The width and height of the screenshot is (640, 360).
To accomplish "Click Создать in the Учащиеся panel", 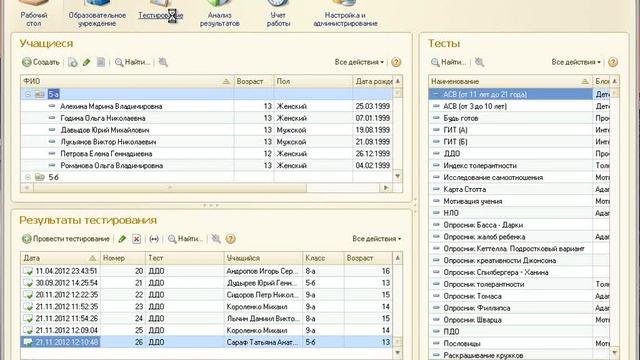I will pyautogui.click(x=41, y=62).
